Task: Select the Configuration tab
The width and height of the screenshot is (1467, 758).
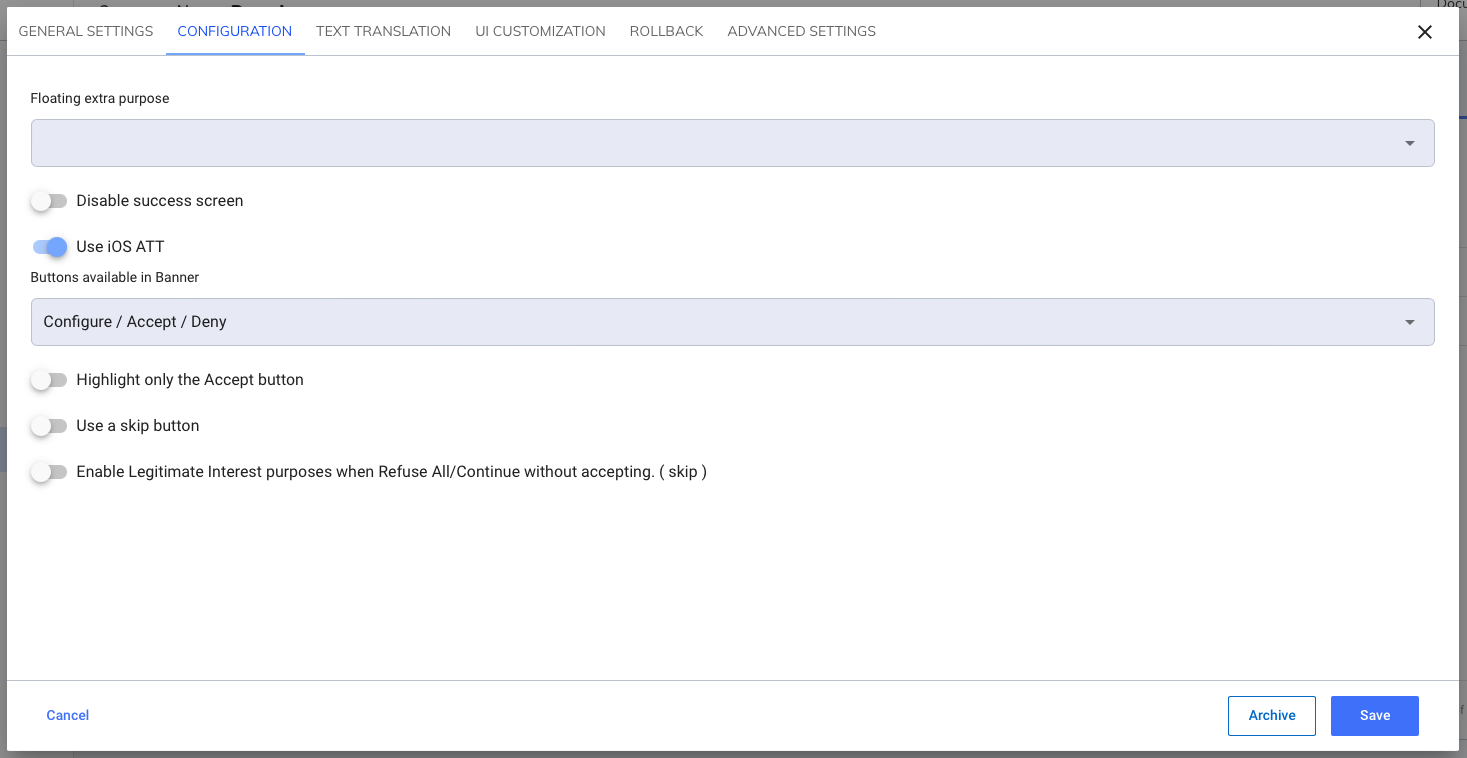Action: (x=235, y=31)
